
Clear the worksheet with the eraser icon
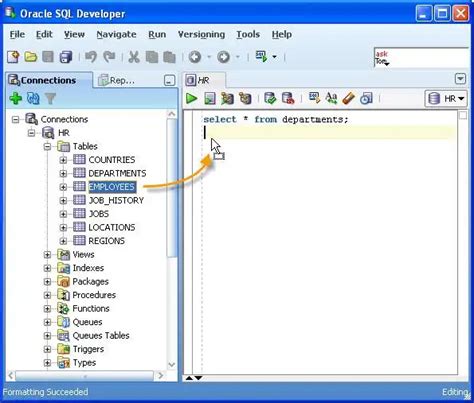coord(348,98)
